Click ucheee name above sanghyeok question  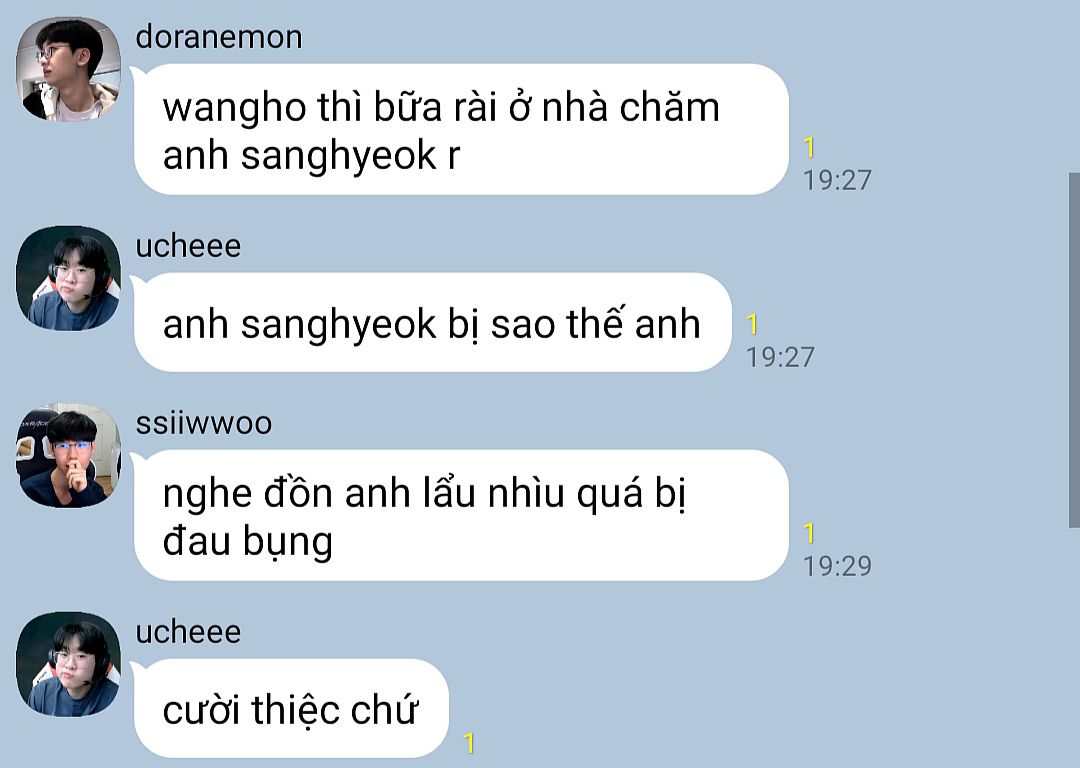click(188, 246)
